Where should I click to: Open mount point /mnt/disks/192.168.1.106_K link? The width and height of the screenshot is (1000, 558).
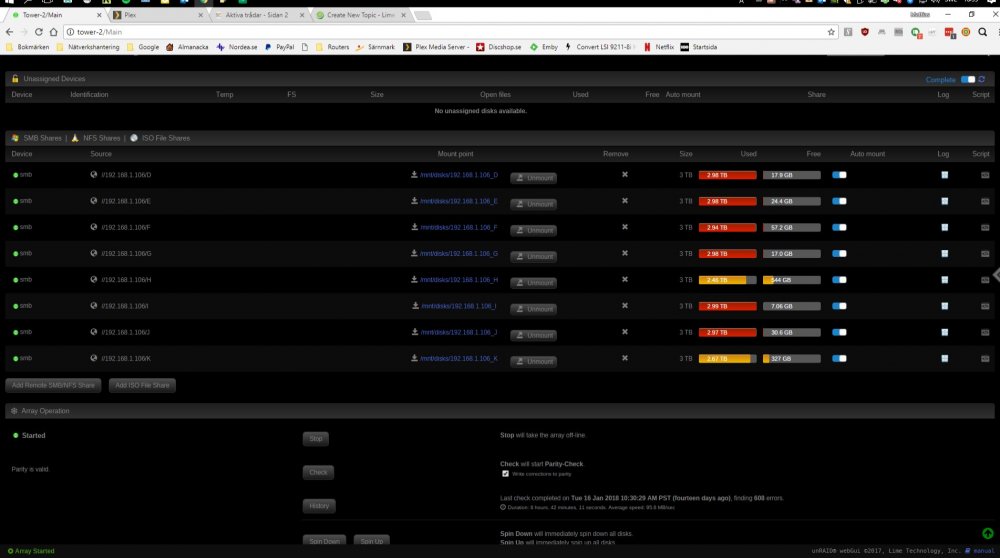459,358
